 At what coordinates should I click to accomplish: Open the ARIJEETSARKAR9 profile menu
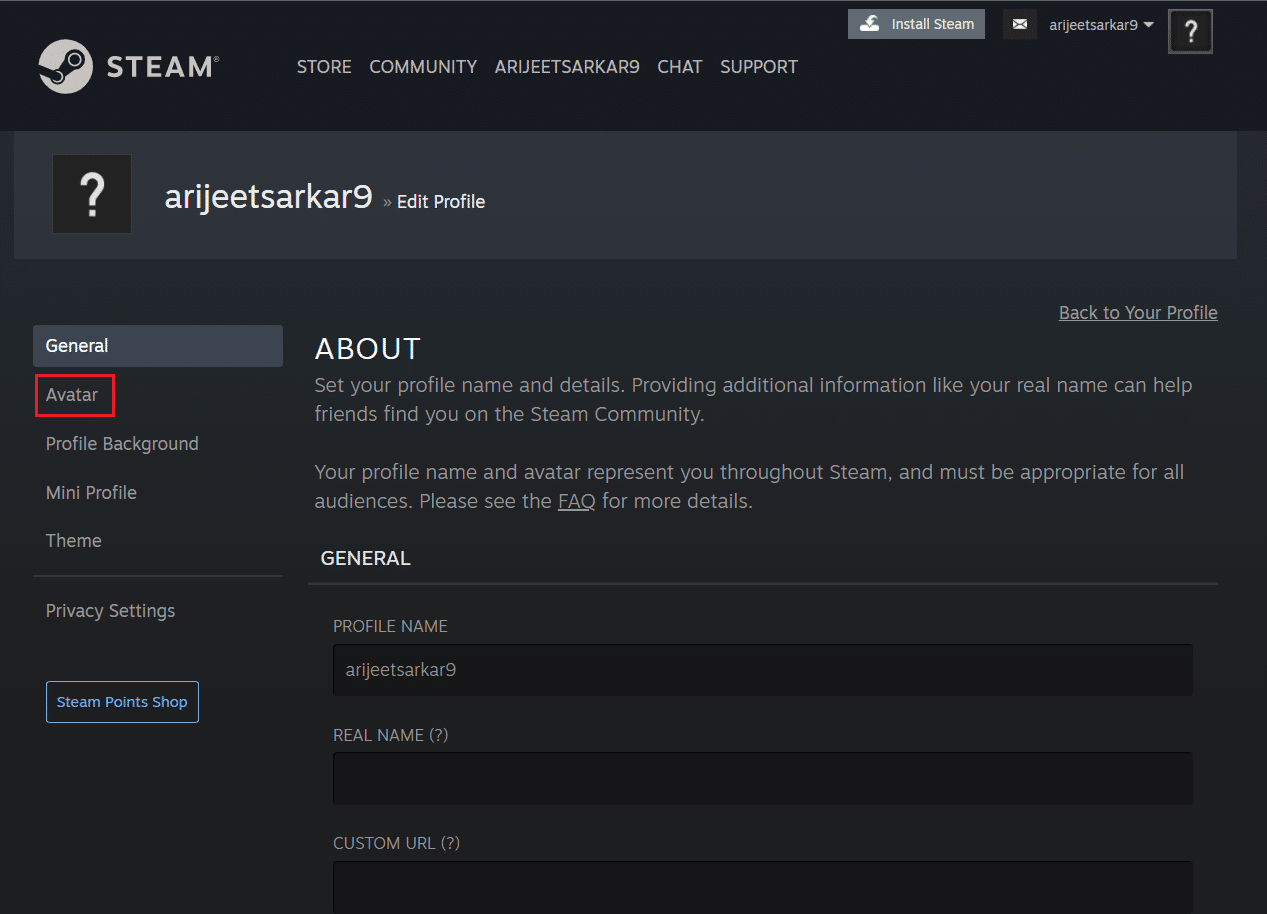point(567,67)
